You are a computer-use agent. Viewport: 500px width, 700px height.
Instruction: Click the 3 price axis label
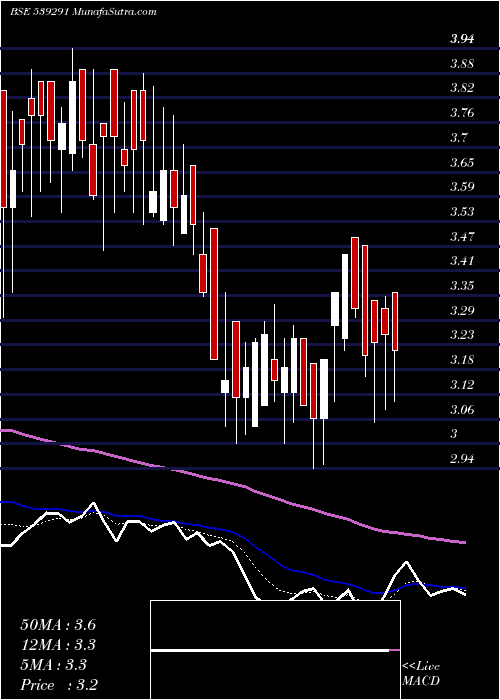(x=454, y=433)
